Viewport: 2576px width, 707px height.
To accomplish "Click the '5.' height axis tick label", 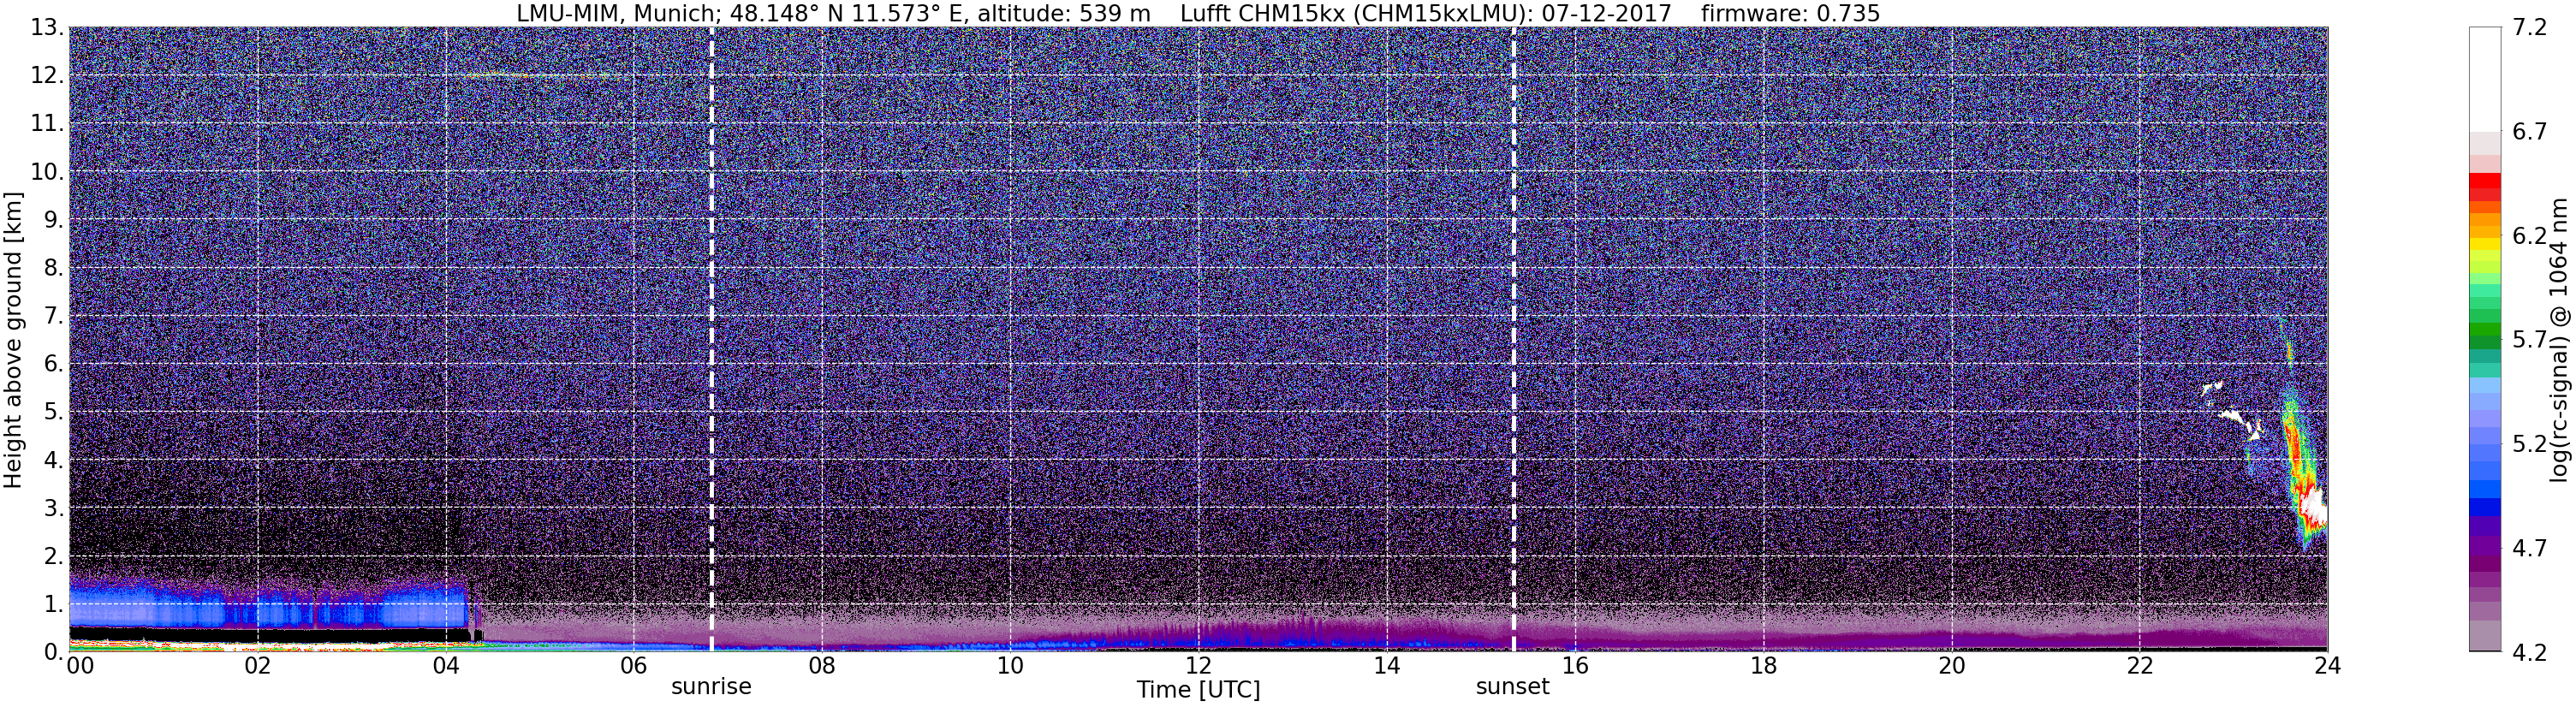I will pos(54,412).
